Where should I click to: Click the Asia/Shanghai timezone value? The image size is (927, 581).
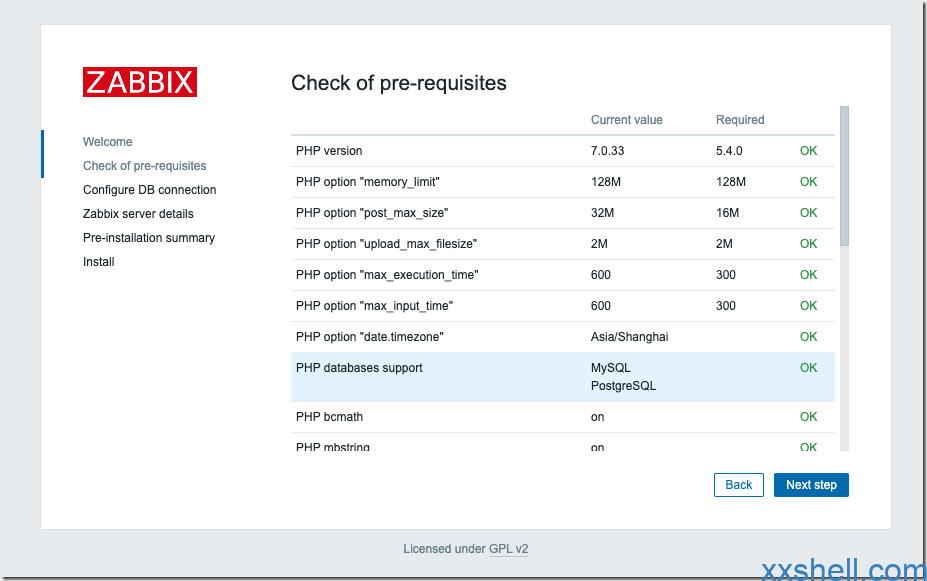click(x=629, y=337)
